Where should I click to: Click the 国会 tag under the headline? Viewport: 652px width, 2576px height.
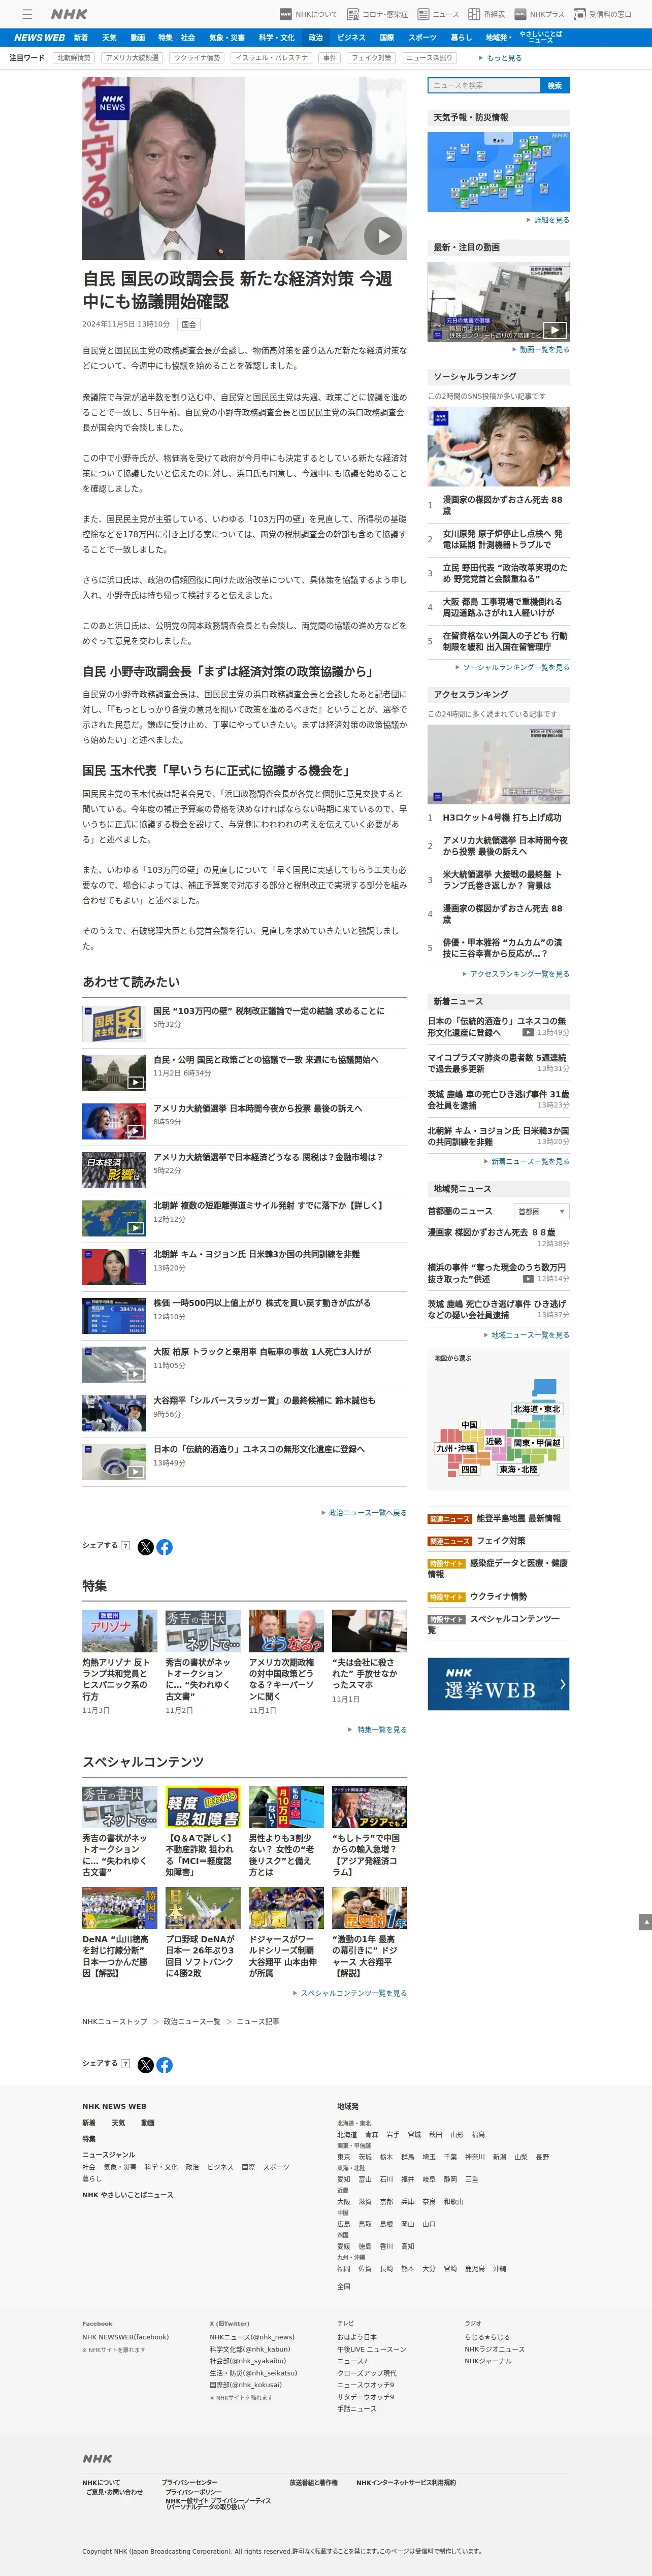(189, 325)
